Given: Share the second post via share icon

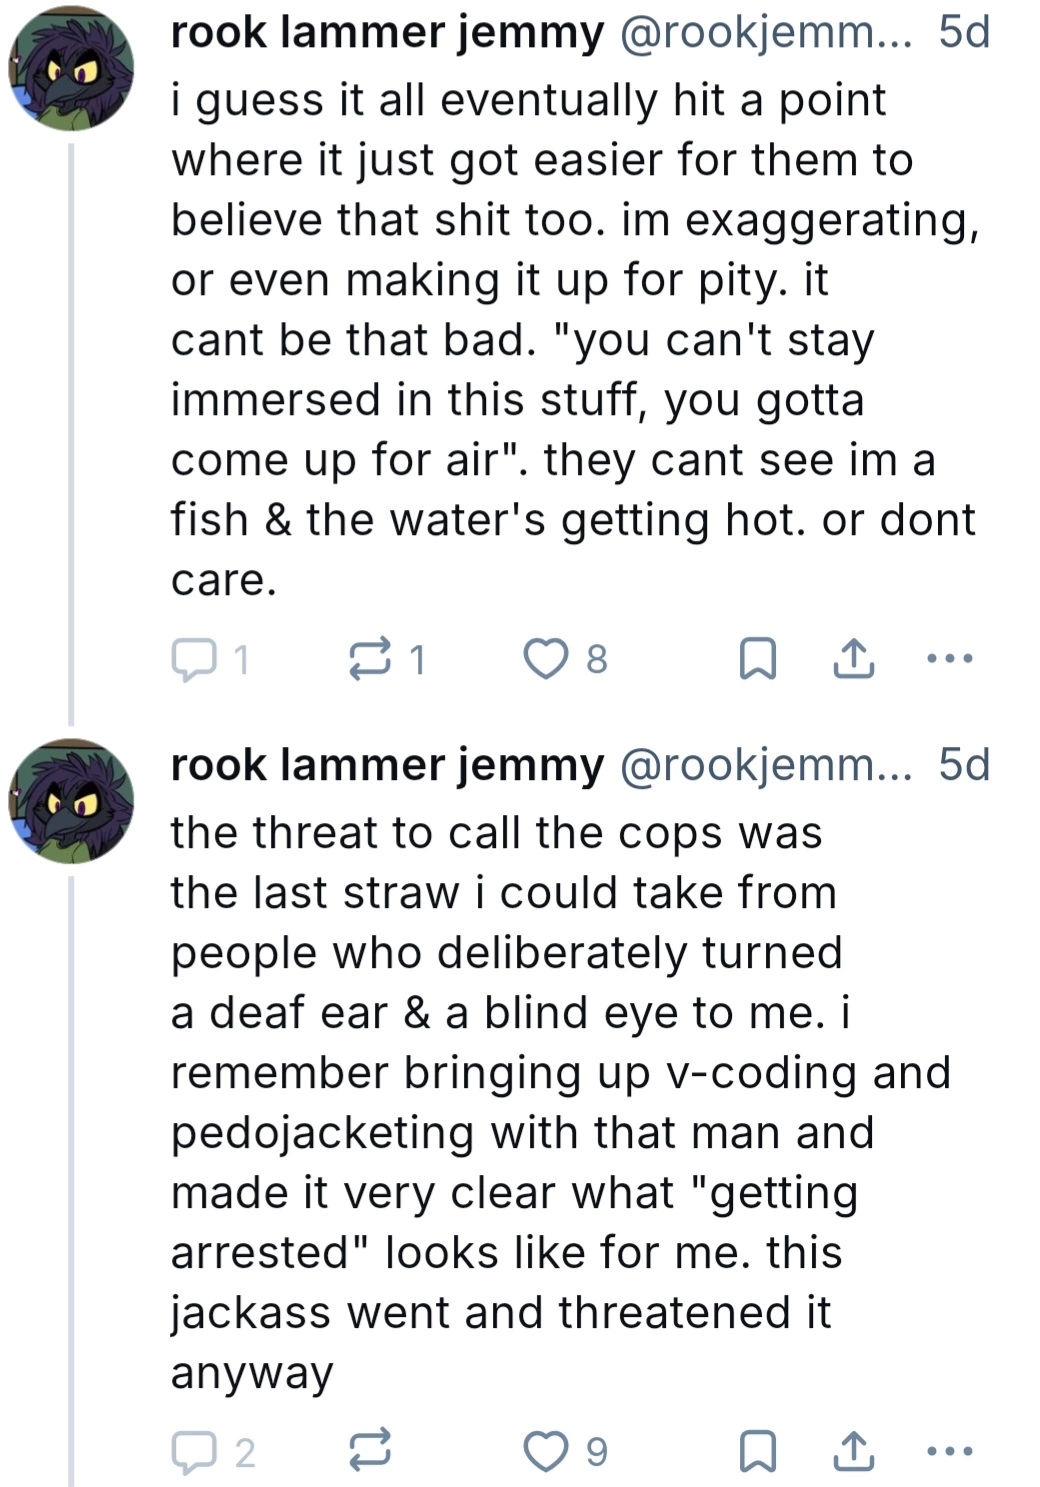Looking at the screenshot, I should (x=853, y=1452).
